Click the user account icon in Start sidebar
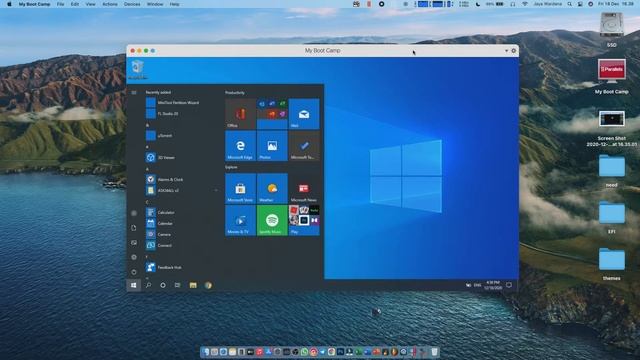The height and width of the screenshot is (360, 640). point(133,213)
